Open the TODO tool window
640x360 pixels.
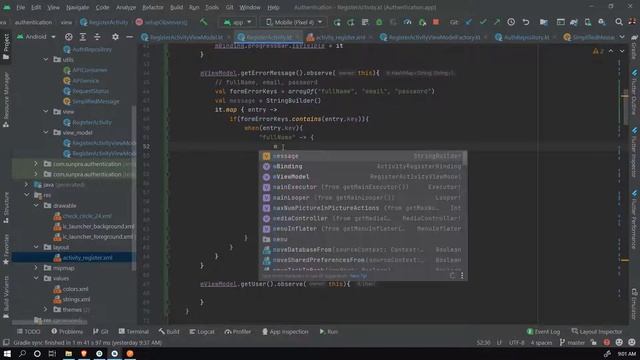[x=28, y=331]
